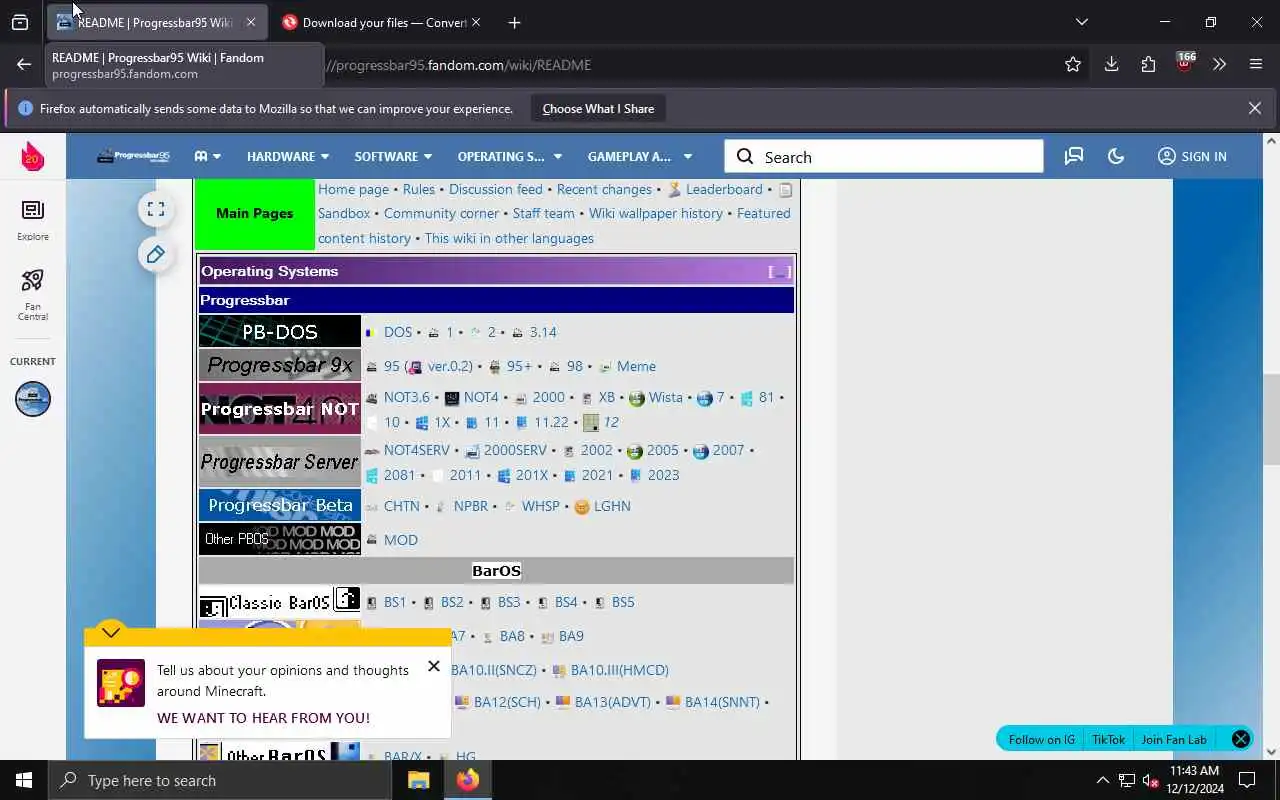1280x800 pixels.
Task: Click Firefox taskbar icon
Action: pyautogui.click(x=468, y=780)
